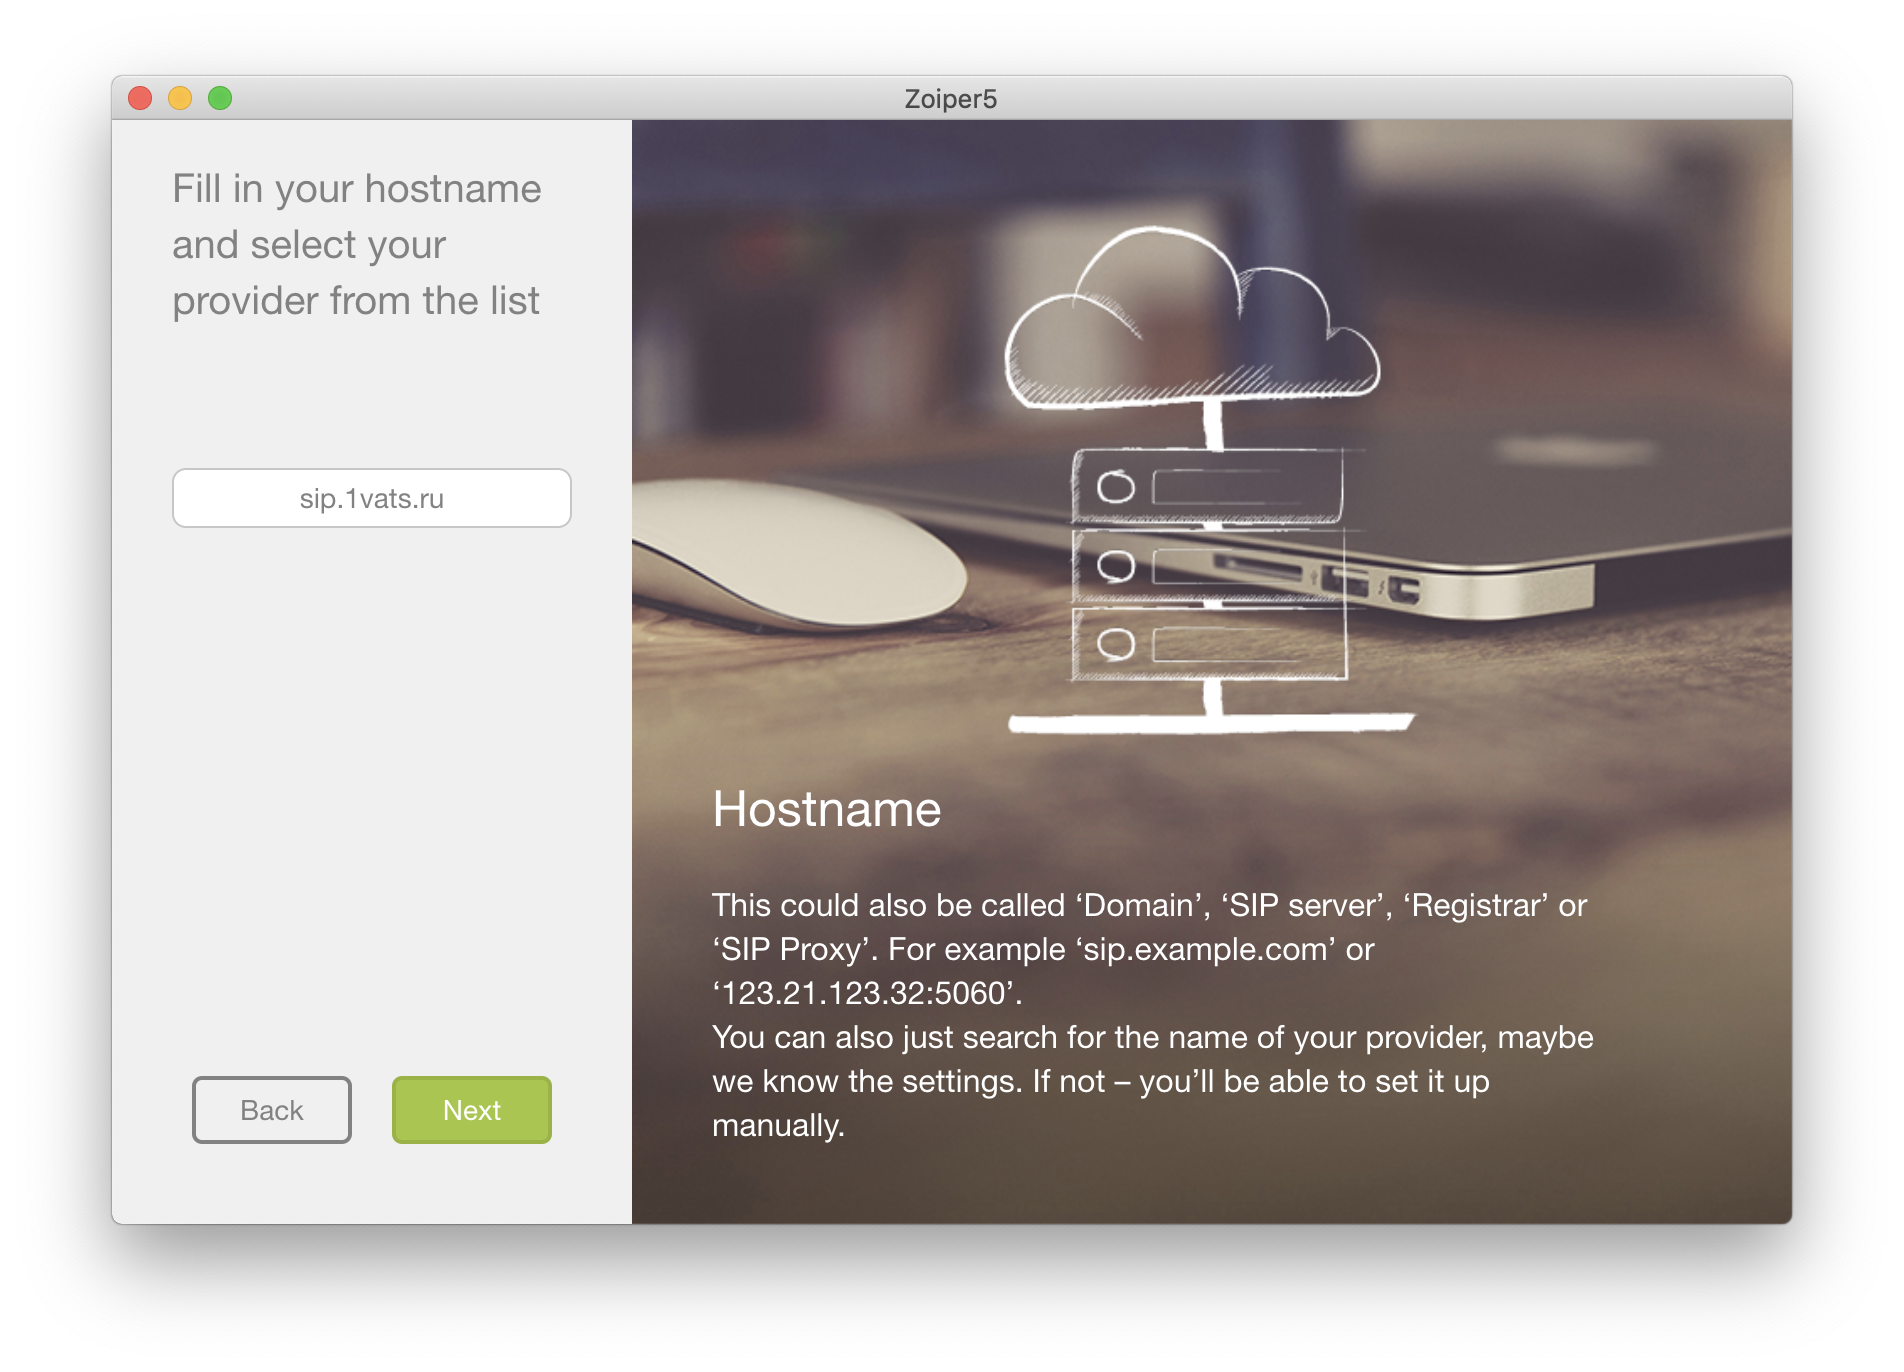Image resolution: width=1904 pixels, height=1372 pixels.
Task: Click the middle server unit in the illustration
Action: point(1208,566)
